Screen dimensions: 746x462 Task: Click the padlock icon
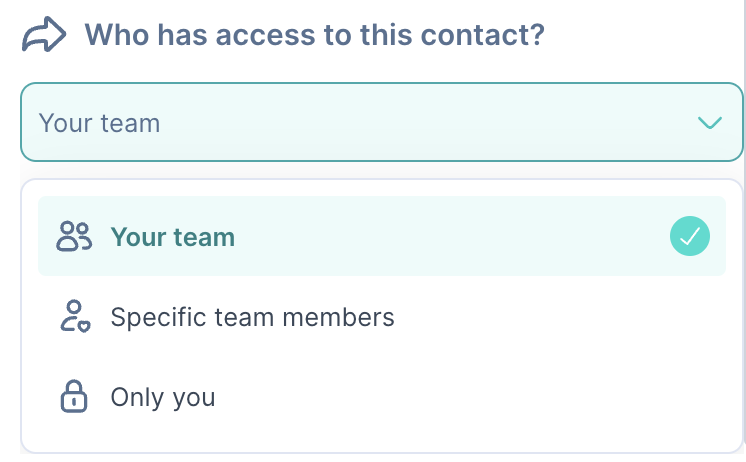click(74, 396)
